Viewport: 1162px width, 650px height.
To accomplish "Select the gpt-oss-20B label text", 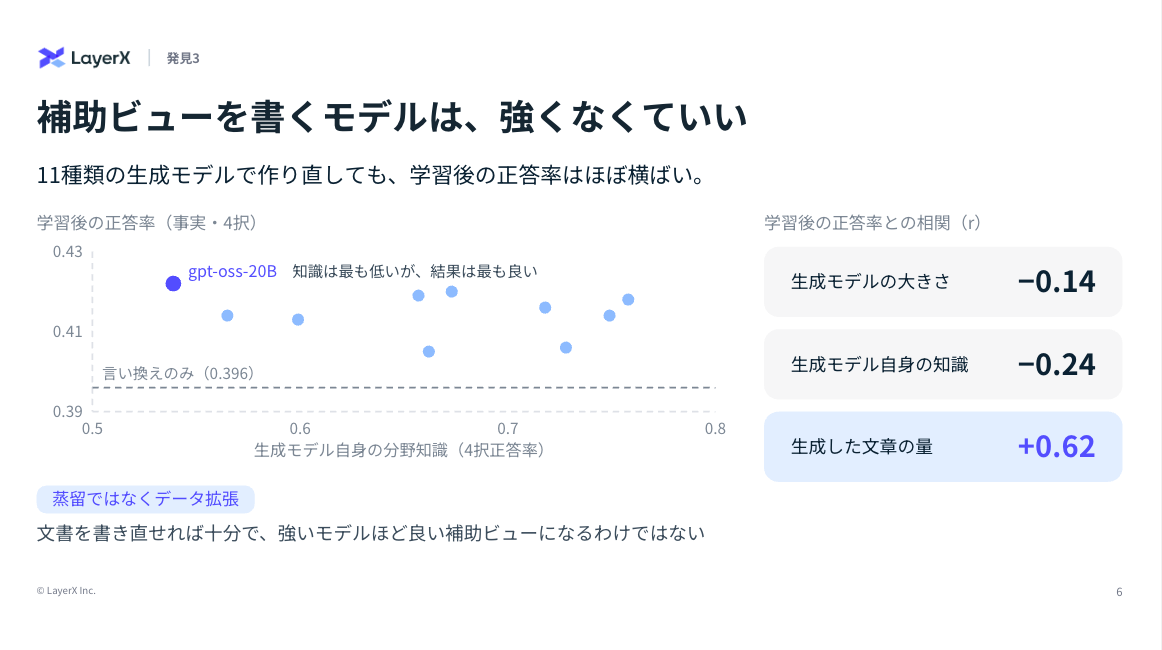I will coord(232,271).
